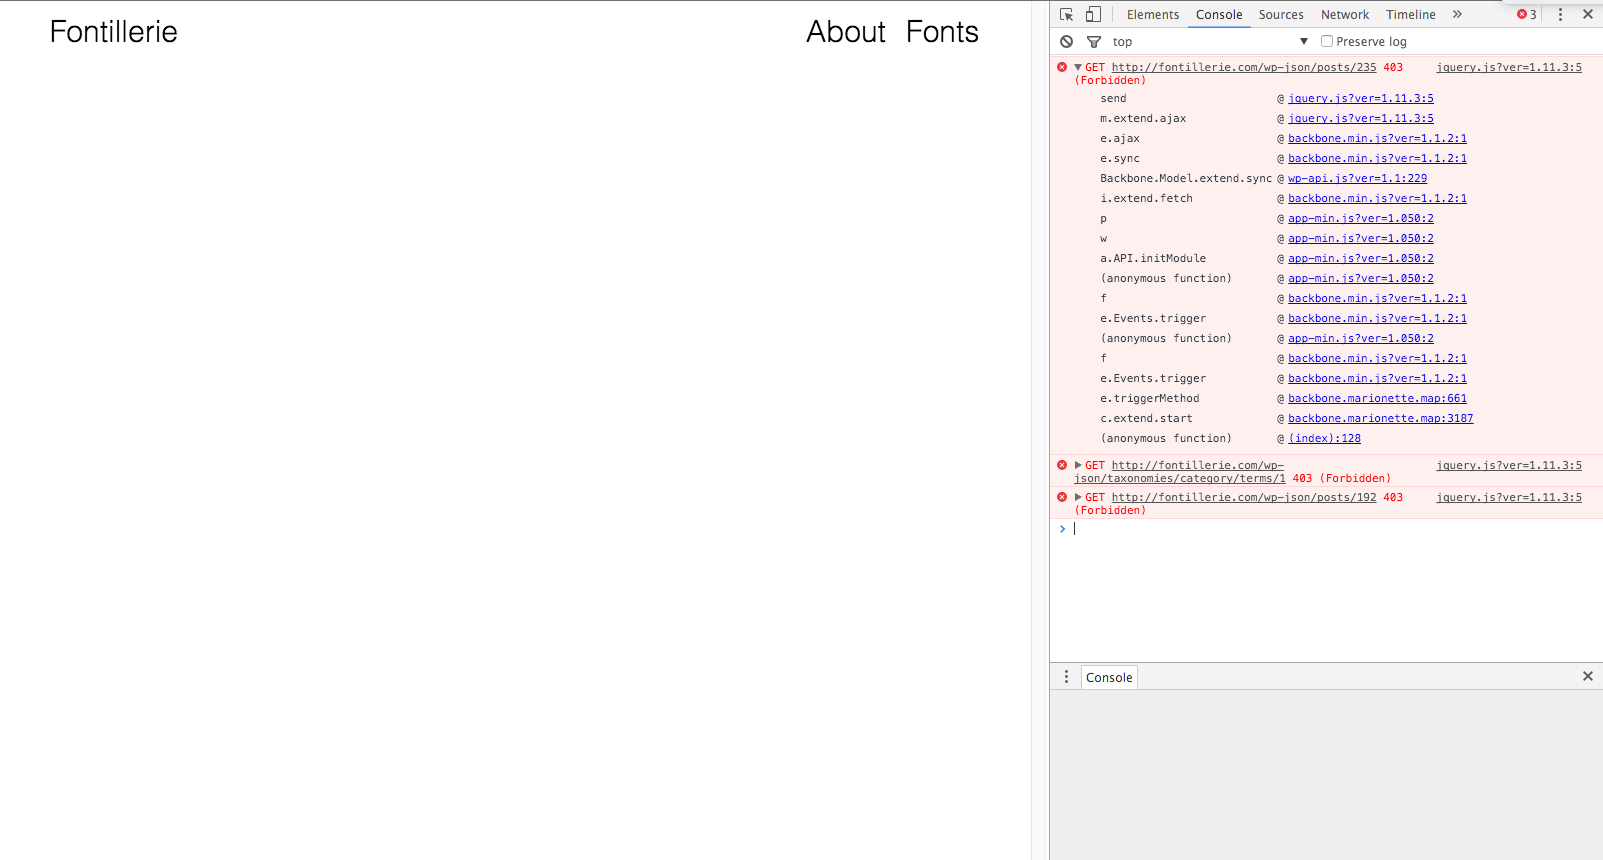Show more DevTools tabs with chevron

1457,14
